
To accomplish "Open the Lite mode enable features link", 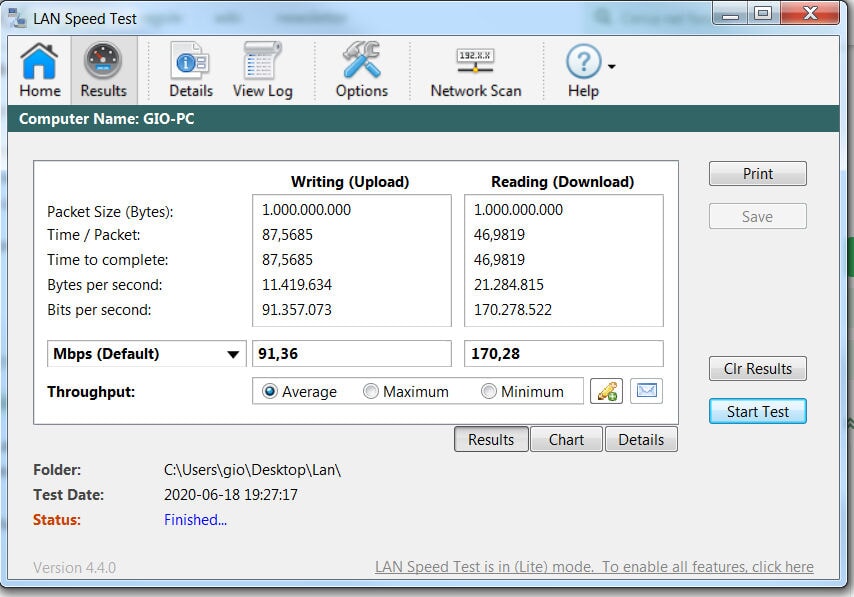I will (594, 567).
